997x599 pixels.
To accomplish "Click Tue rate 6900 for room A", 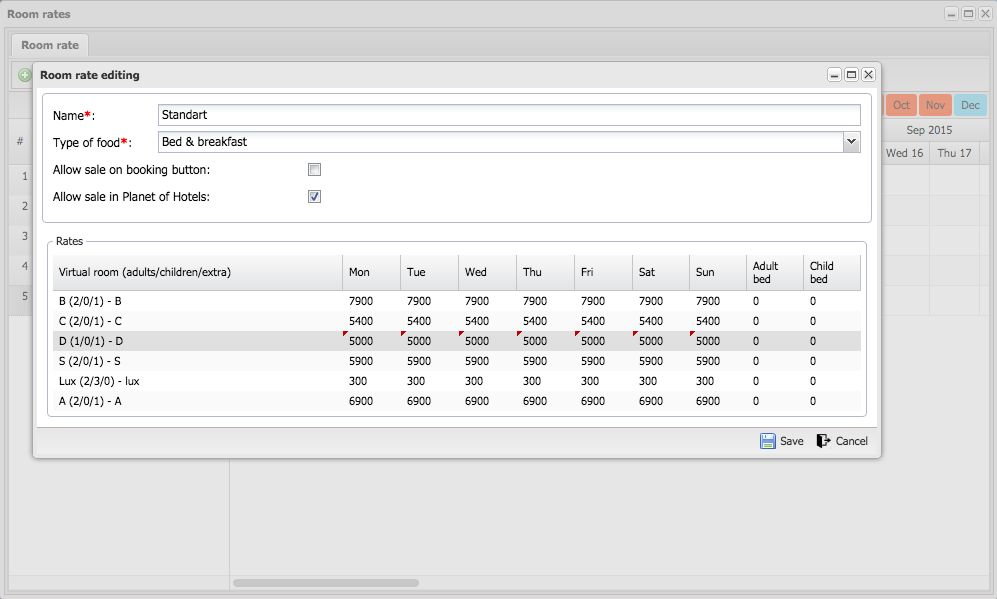I will [x=419, y=401].
